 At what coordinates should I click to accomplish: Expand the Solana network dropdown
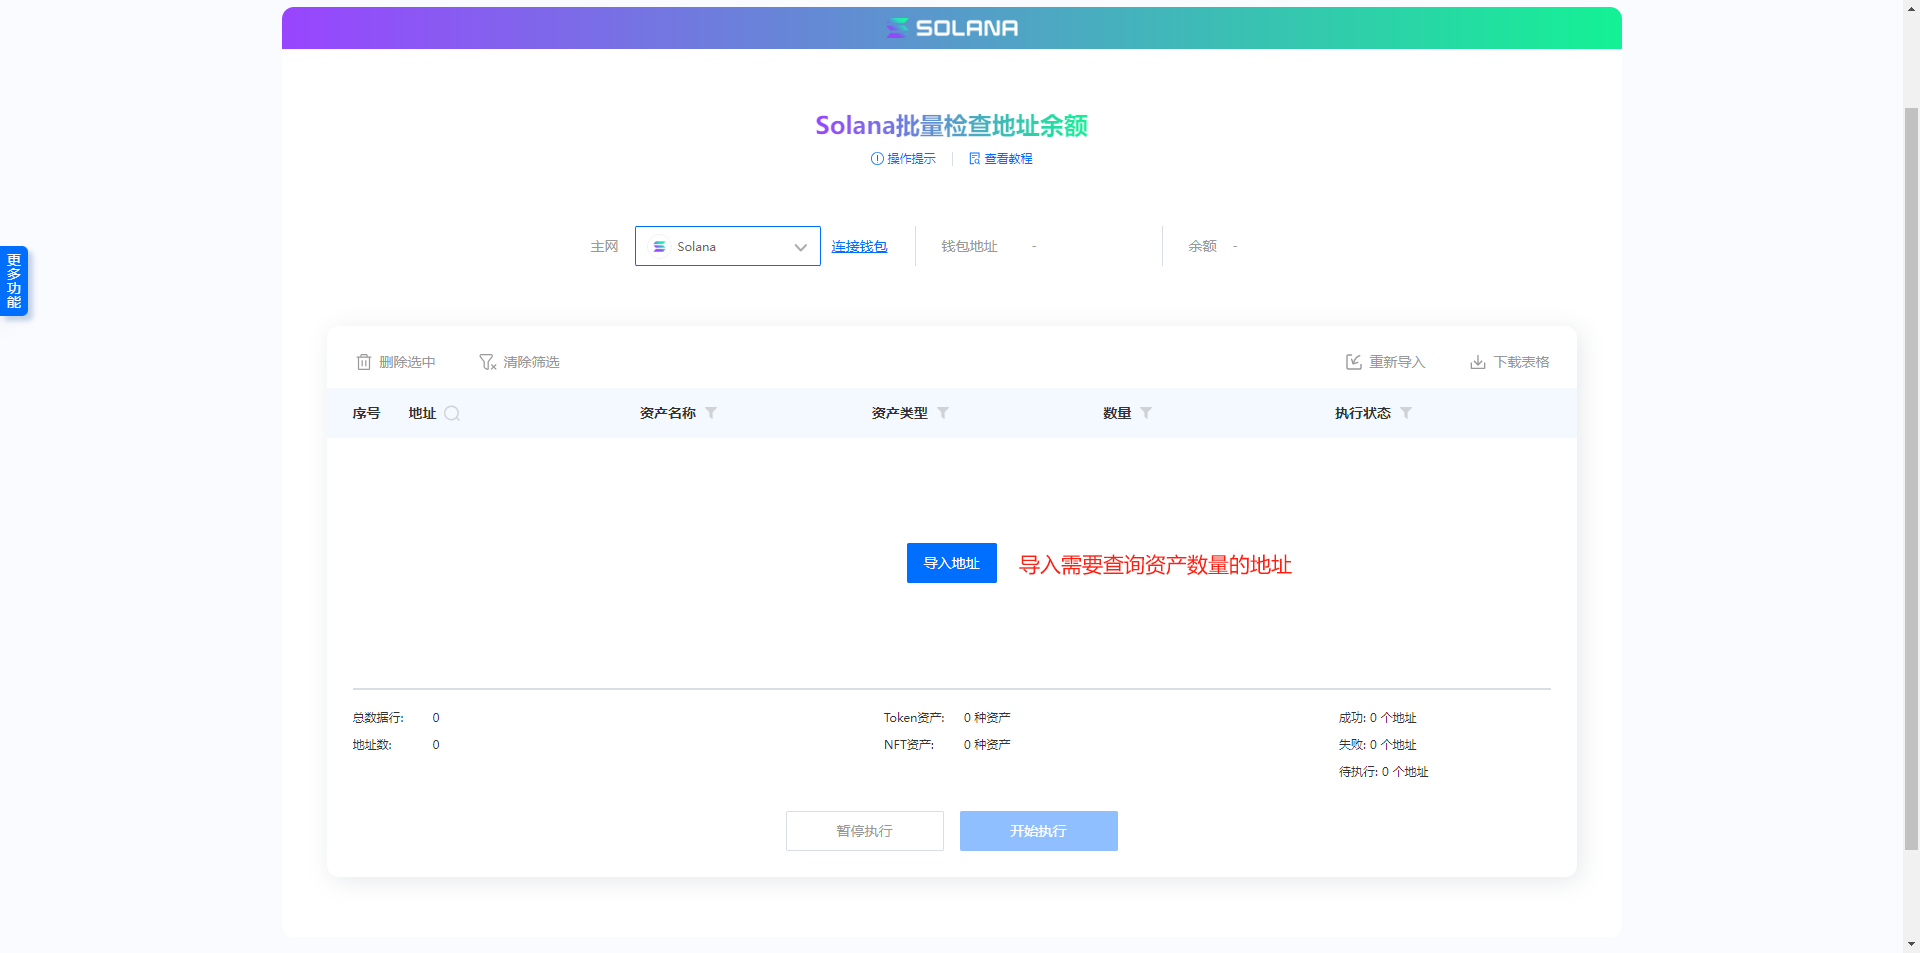coord(728,246)
